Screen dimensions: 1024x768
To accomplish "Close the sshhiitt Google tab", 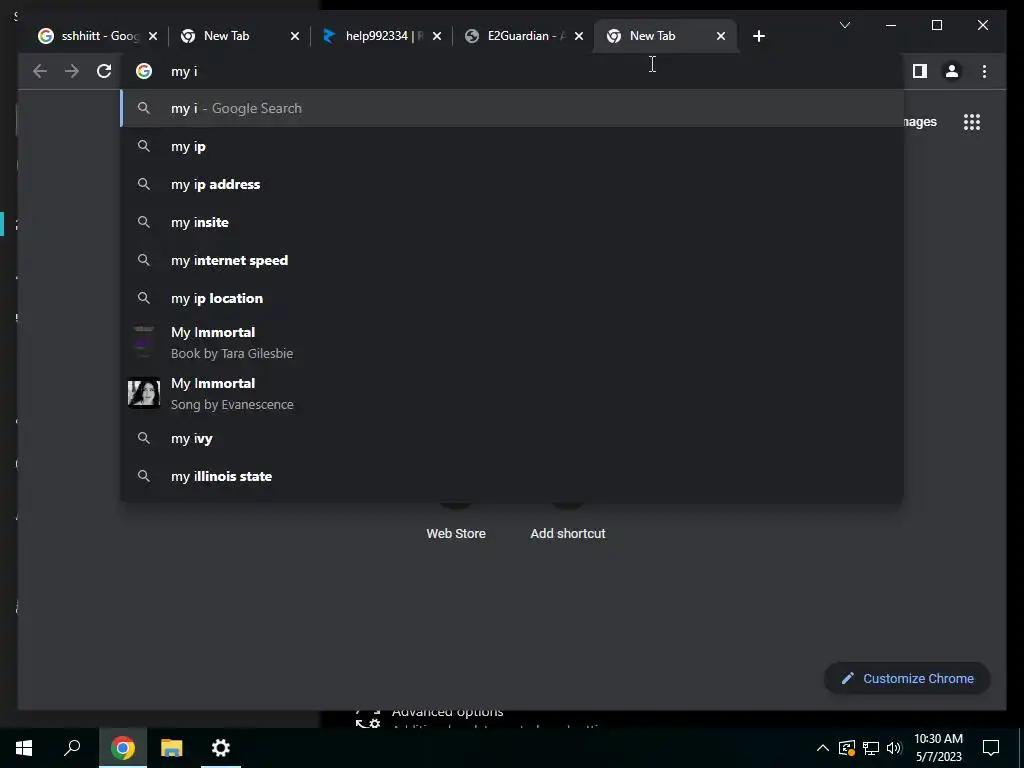I will 153,36.
